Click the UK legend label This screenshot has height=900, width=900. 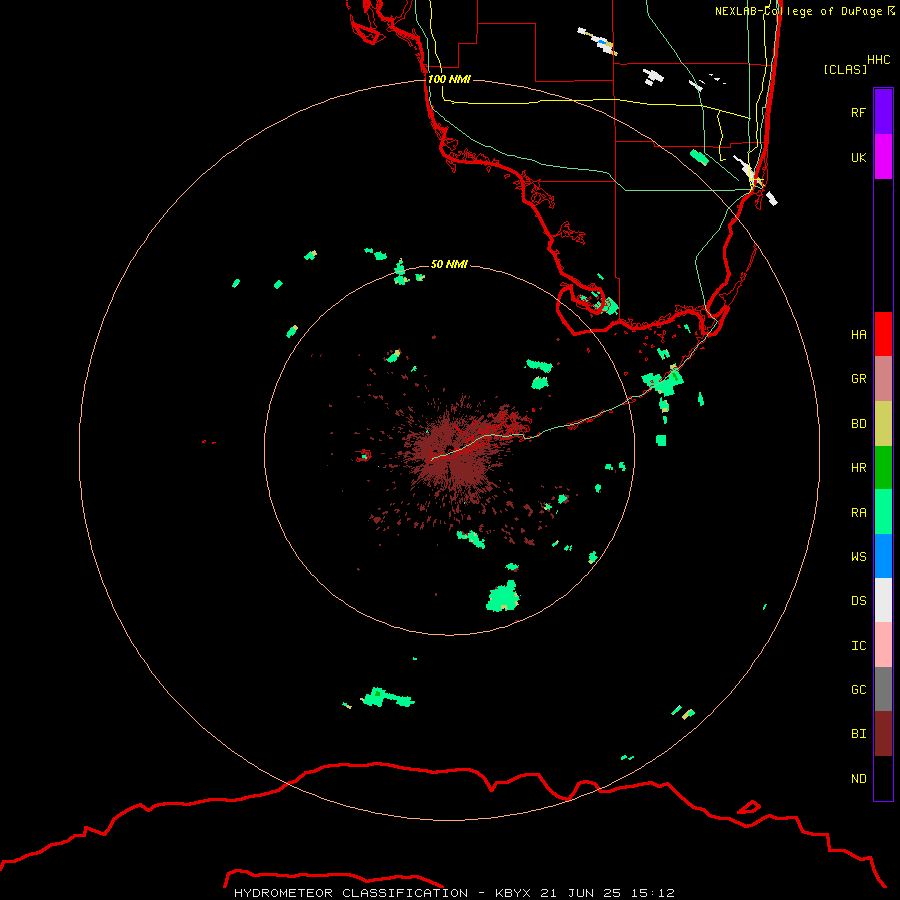coord(858,157)
